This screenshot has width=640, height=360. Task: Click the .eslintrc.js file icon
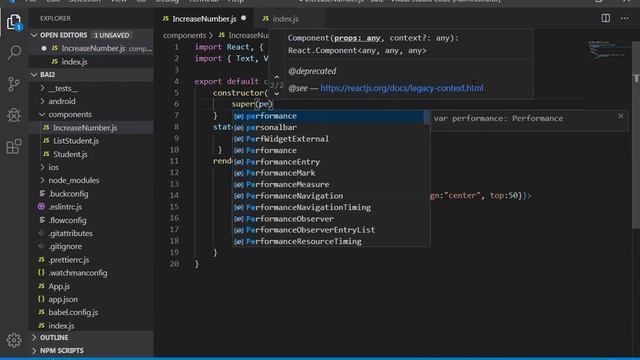pyautogui.click(x=41, y=207)
